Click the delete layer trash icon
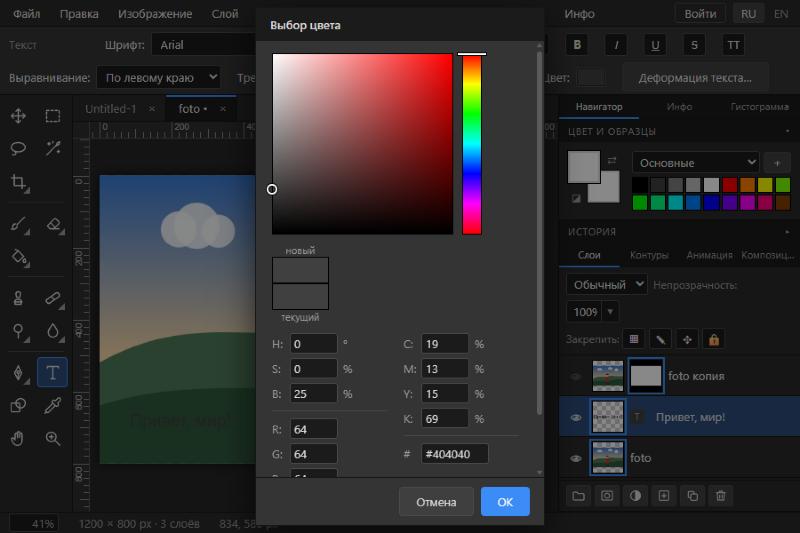 click(x=720, y=496)
